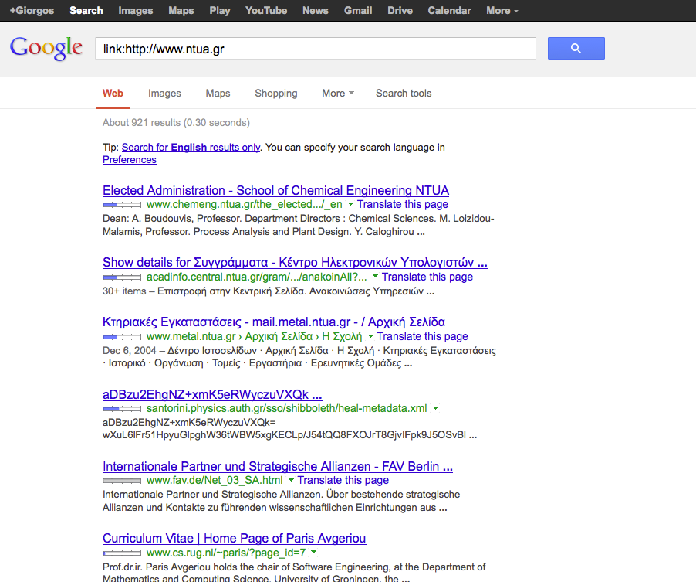Select the Web results tab
Image resolution: width=696 pixels, height=582 pixels.
coord(113,93)
